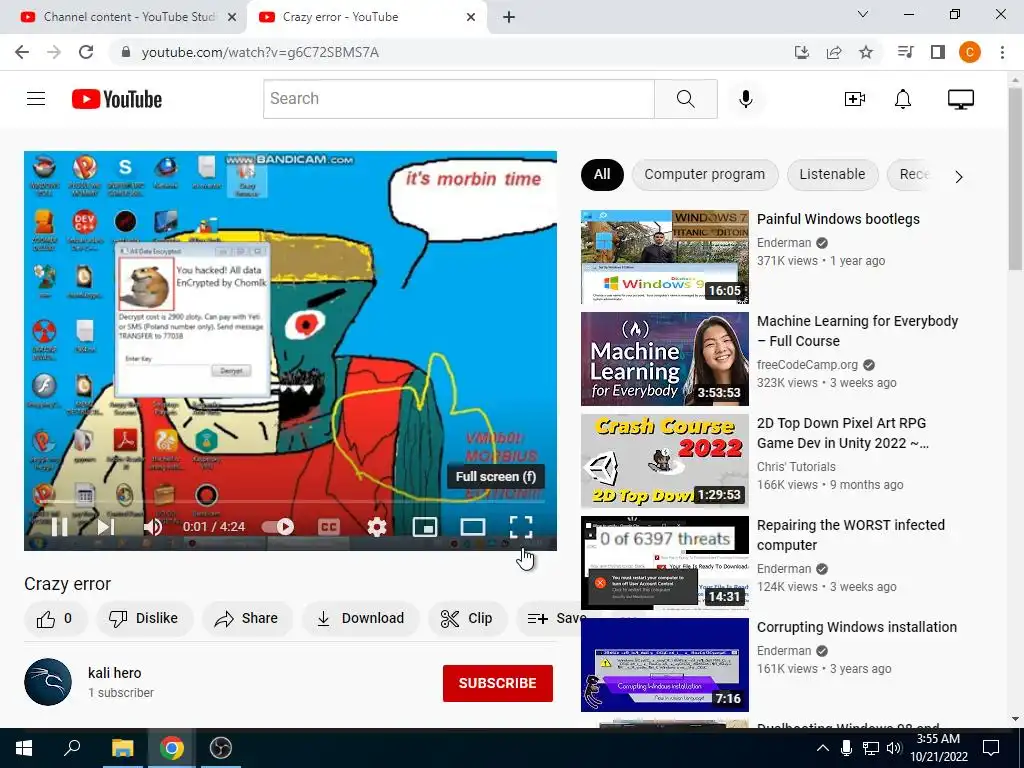Click the share page icon in address bar
Screen dimensions: 1024x768
[834, 52]
